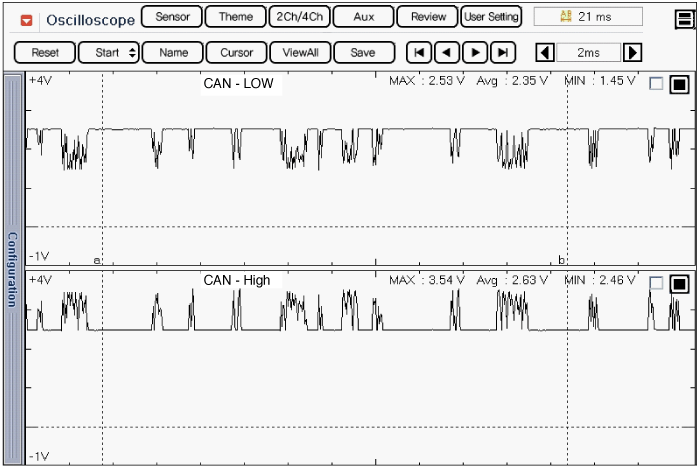The height and width of the screenshot is (468, 700).
Task: Open the red dropdown beside Oscilloscope title
Action: pyautogui.click(x=26, y=20)
